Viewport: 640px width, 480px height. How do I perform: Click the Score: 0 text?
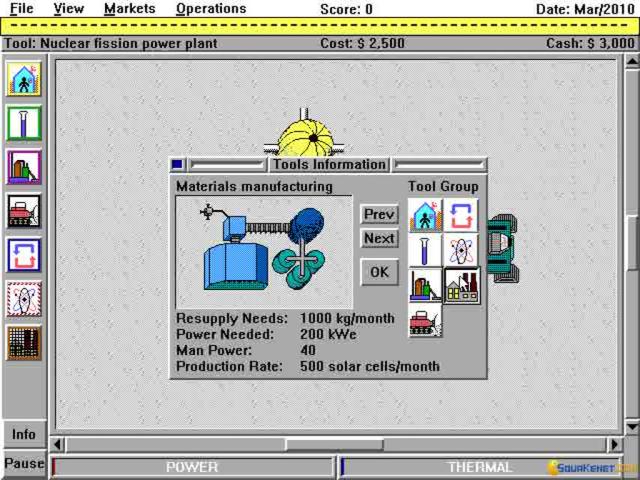[x=346, y=9]
